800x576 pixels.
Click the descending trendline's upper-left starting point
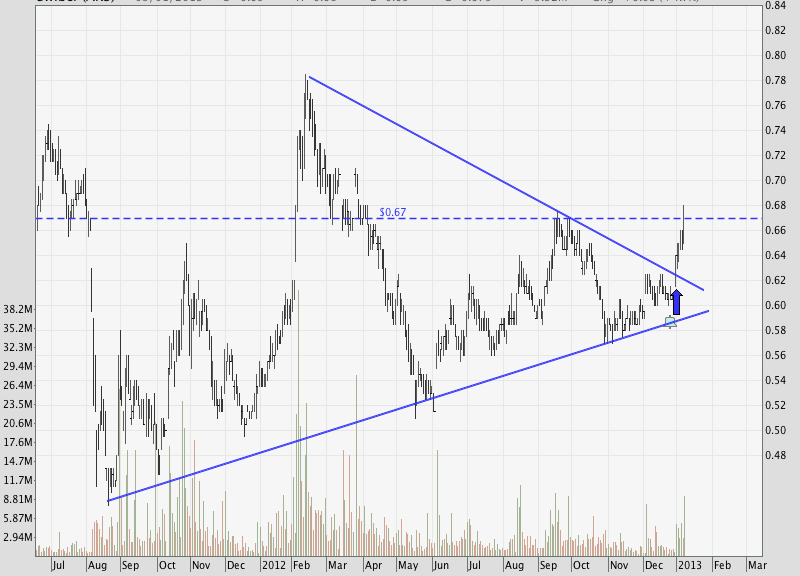point(308,76)
